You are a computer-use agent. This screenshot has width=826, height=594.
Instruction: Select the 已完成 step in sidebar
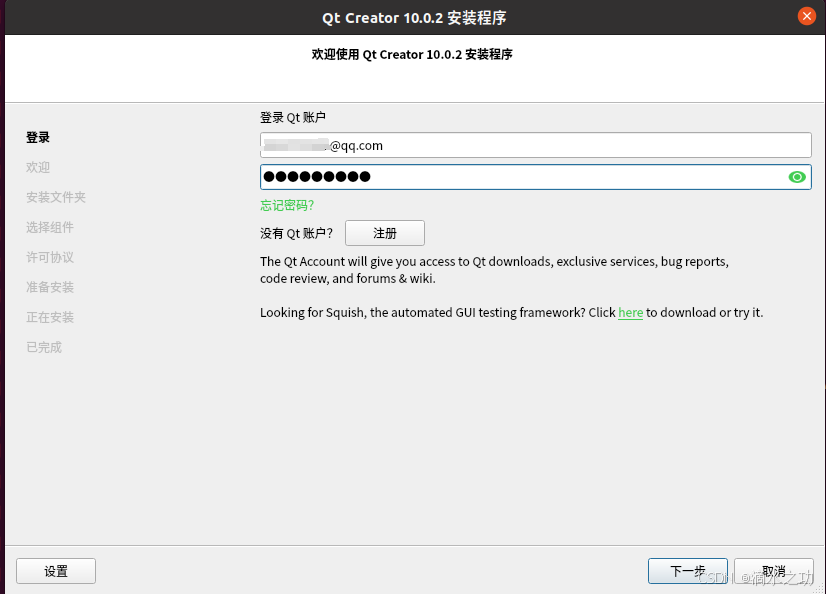(x=44, y=347)
